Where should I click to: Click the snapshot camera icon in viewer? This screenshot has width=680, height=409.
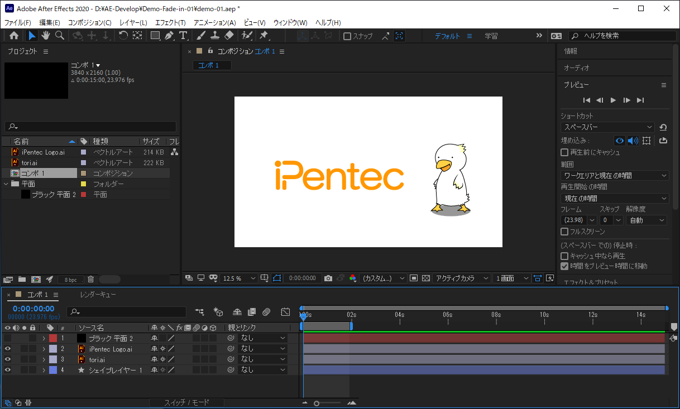click(x=328, y=278)
